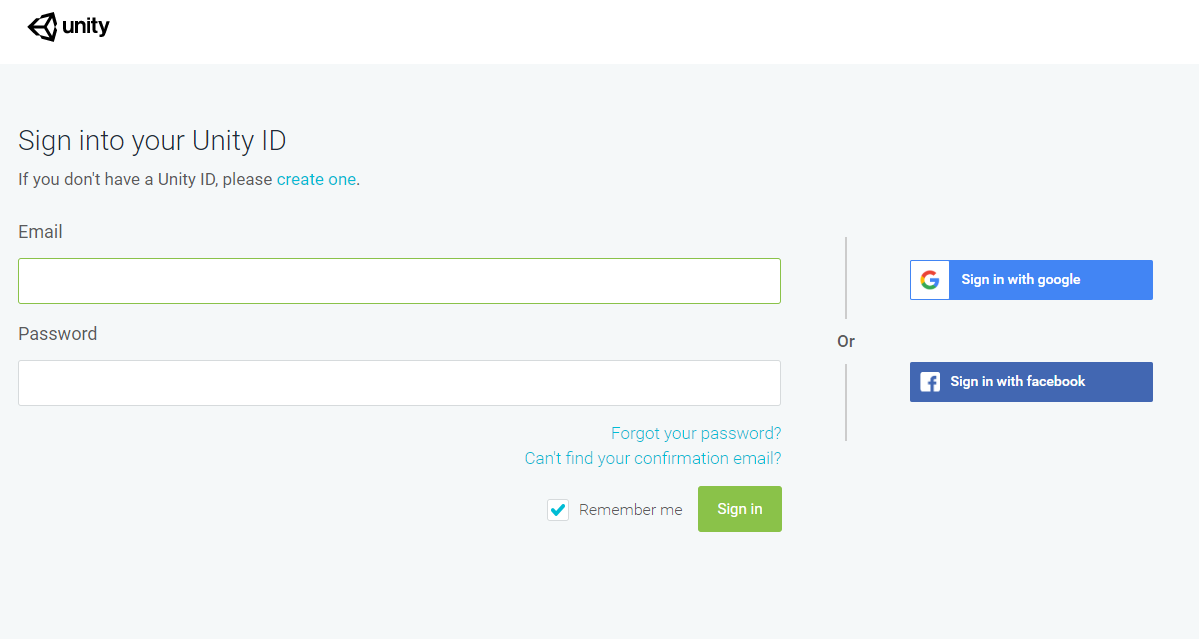Click the Google G logo icon

930,280
